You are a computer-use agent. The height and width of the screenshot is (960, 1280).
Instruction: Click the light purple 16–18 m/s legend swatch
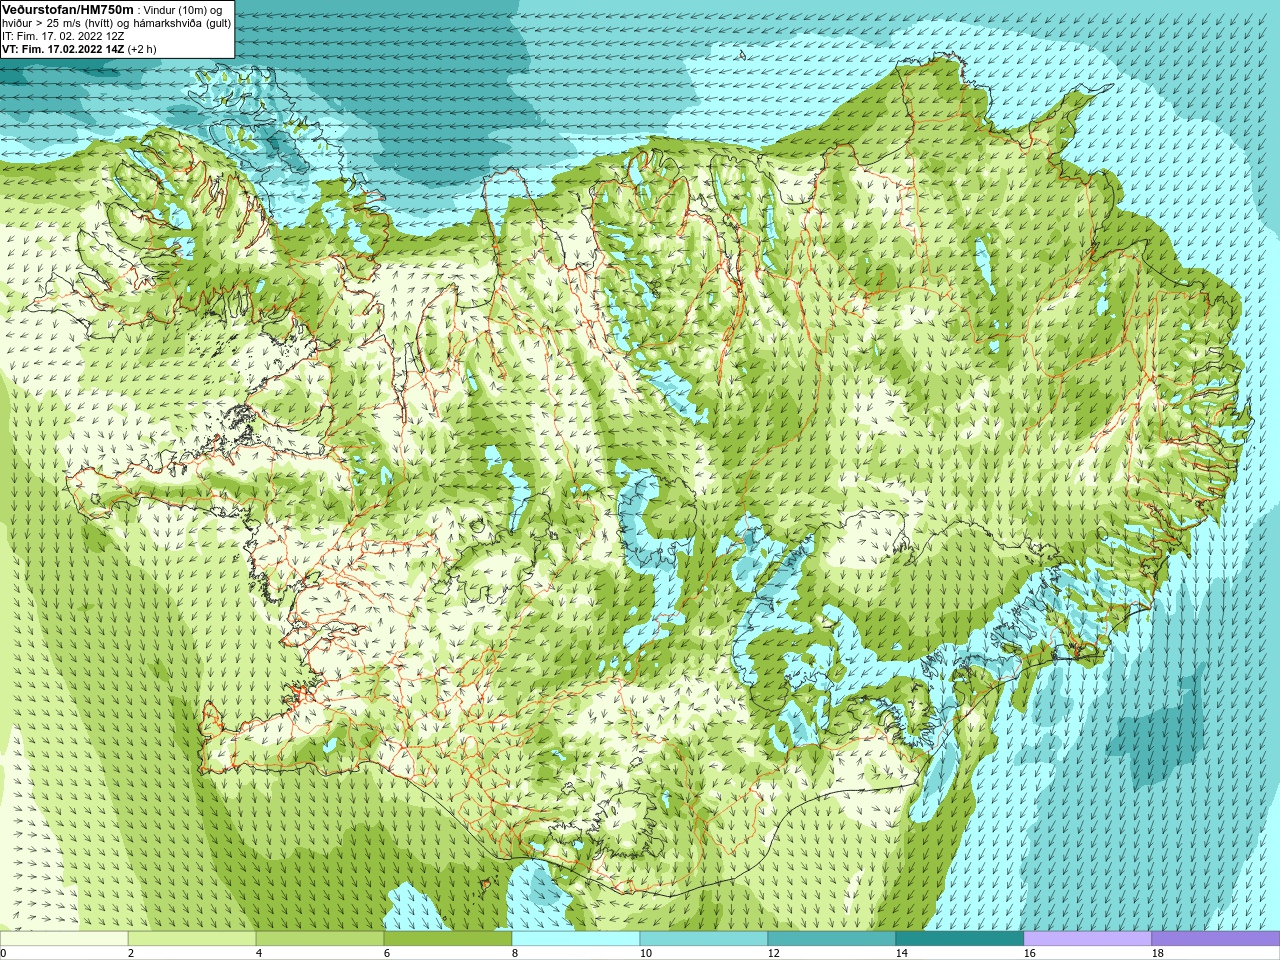pos(1088,939)
